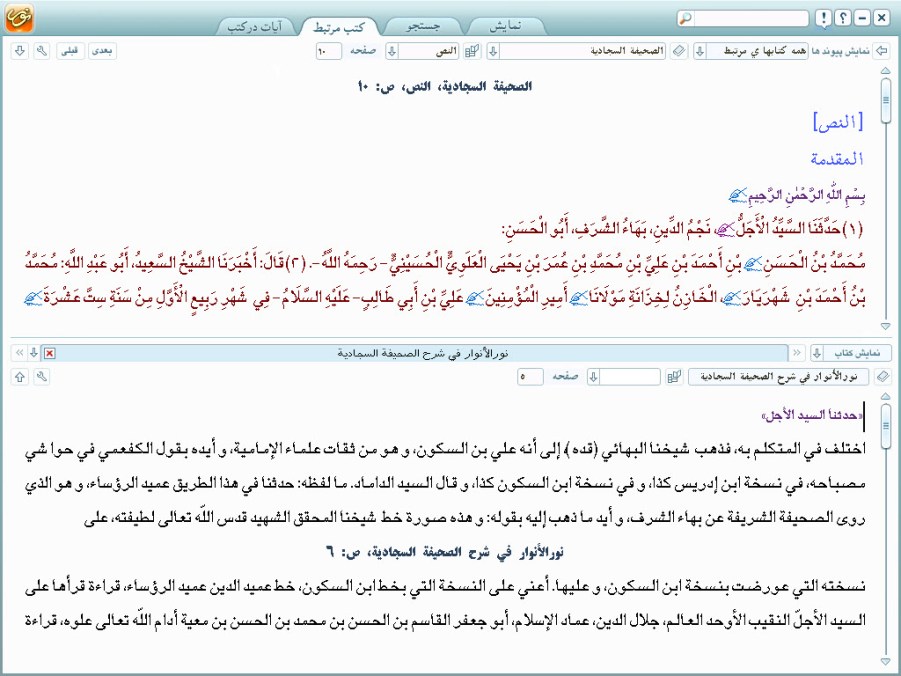901x676 pixels.
Task: Click the lower pane scrollbar thumb
Action: coord(885,426)
